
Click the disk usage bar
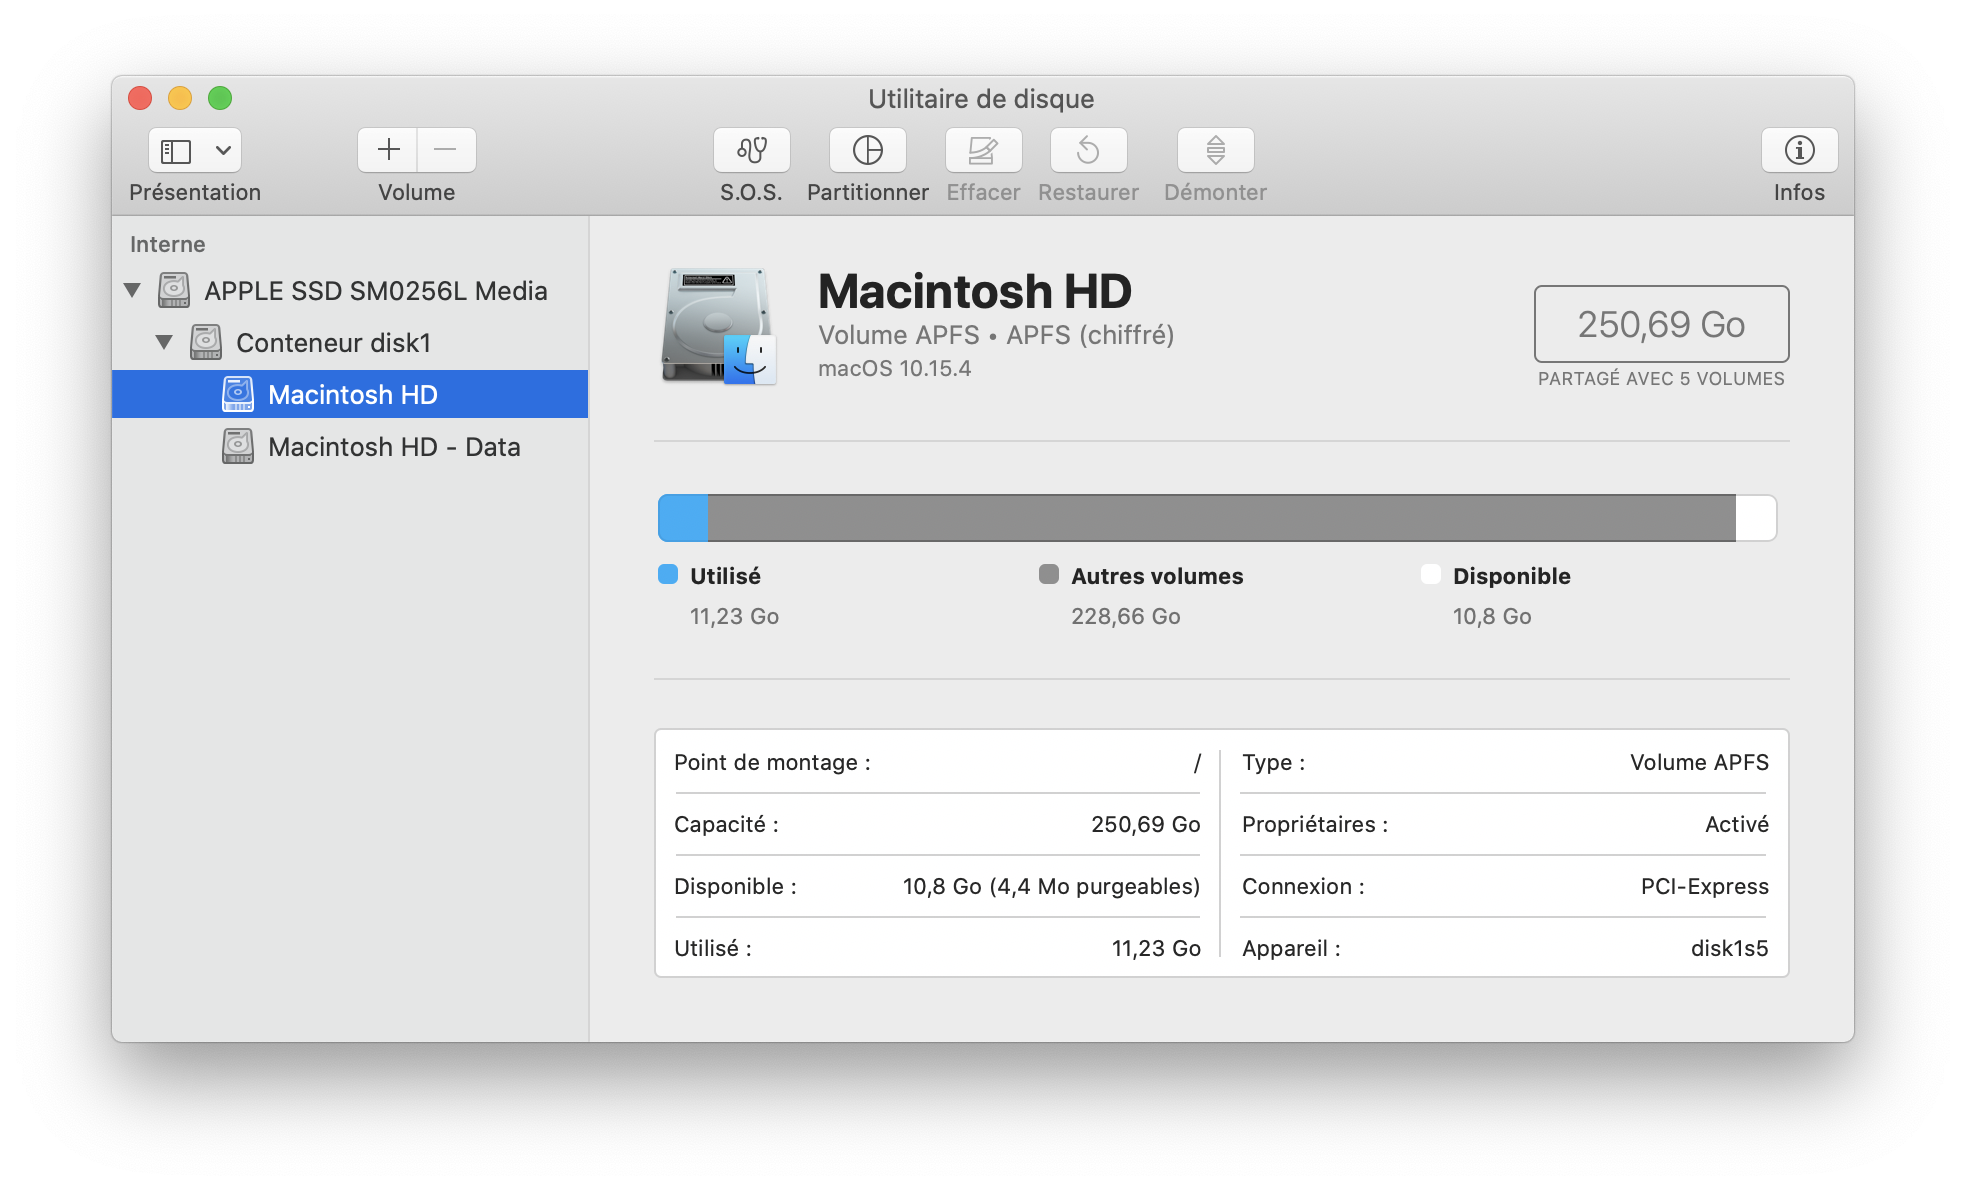pyautogui.click(x=1216, y=518)
